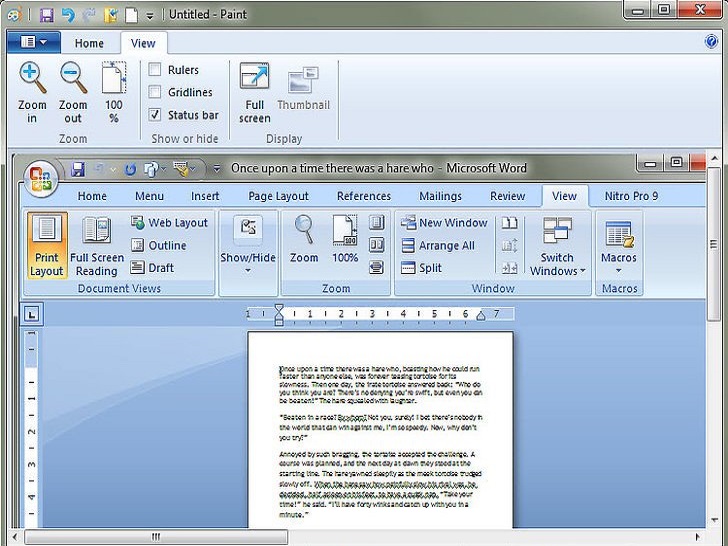Screen dimensions: 728x546
Task: Open the Paint file menu button
Action: coord(34,42)
